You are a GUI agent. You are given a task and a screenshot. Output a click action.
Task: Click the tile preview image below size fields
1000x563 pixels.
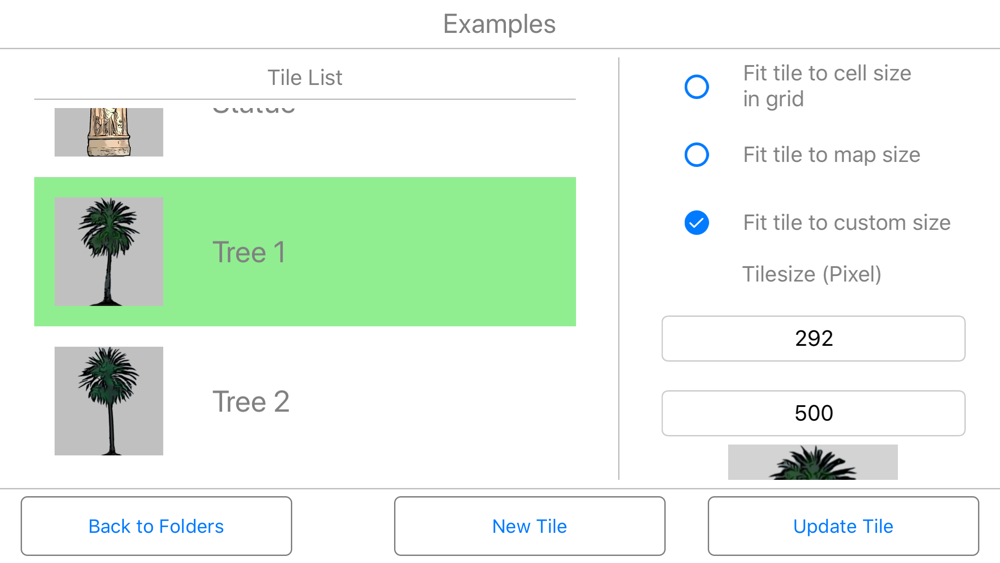coord(813,462)
